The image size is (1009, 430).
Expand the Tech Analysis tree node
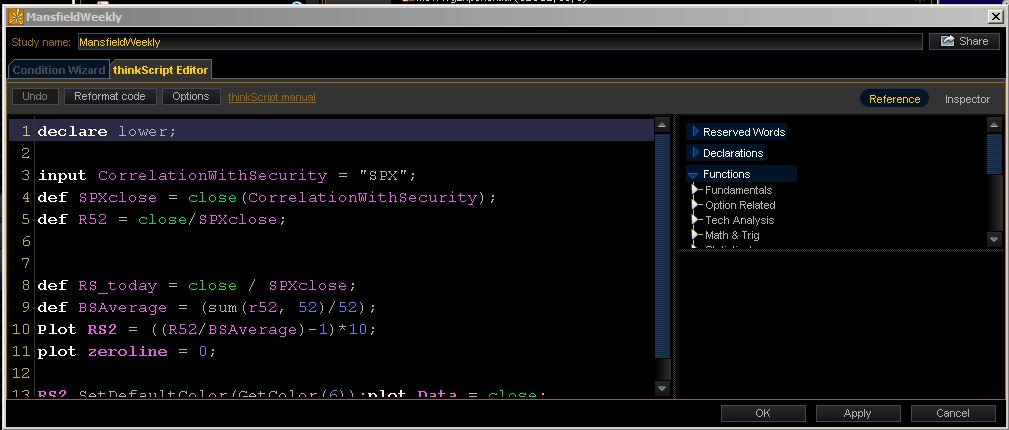[697, 220]
